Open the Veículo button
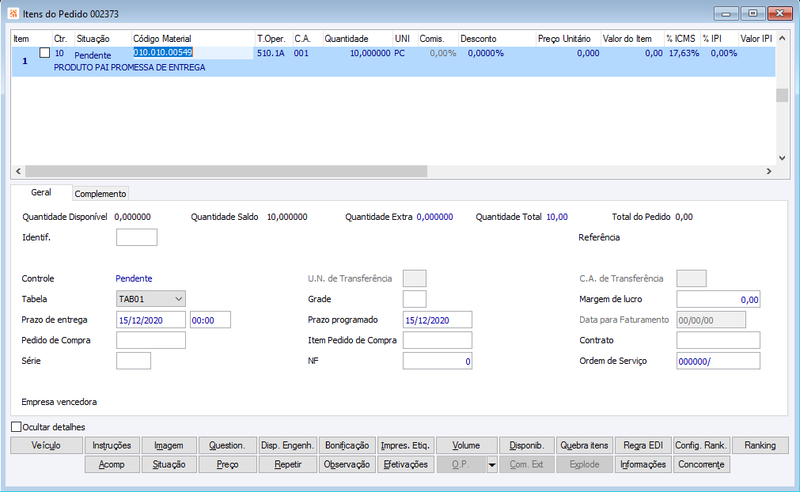The image size is (800, 492). [x=46, y=446]
